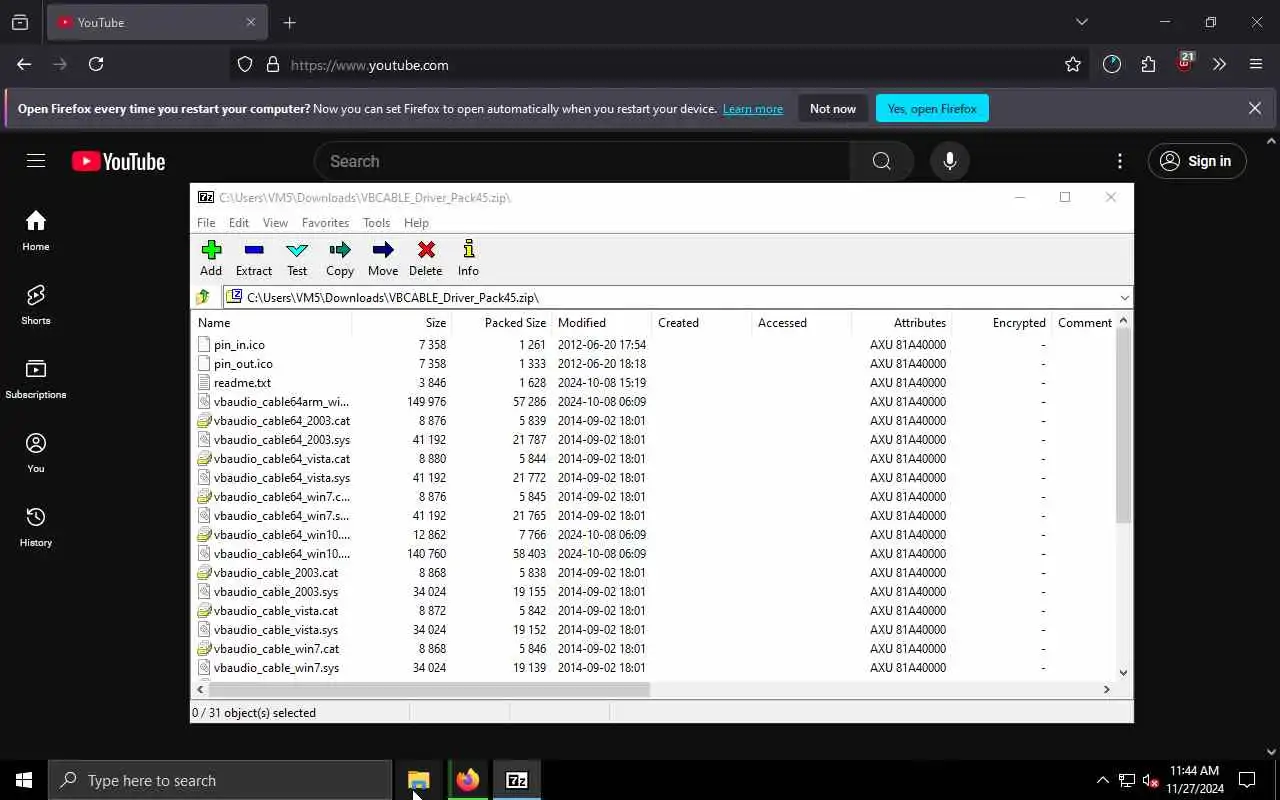Open 7-Zip Edit menu

point(239,223)
